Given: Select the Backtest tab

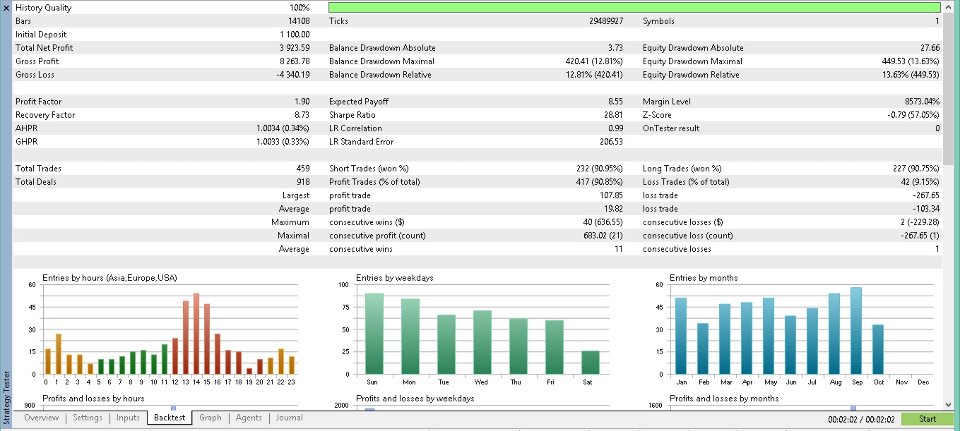Looking at the screenshot, I should pos(170,418).
